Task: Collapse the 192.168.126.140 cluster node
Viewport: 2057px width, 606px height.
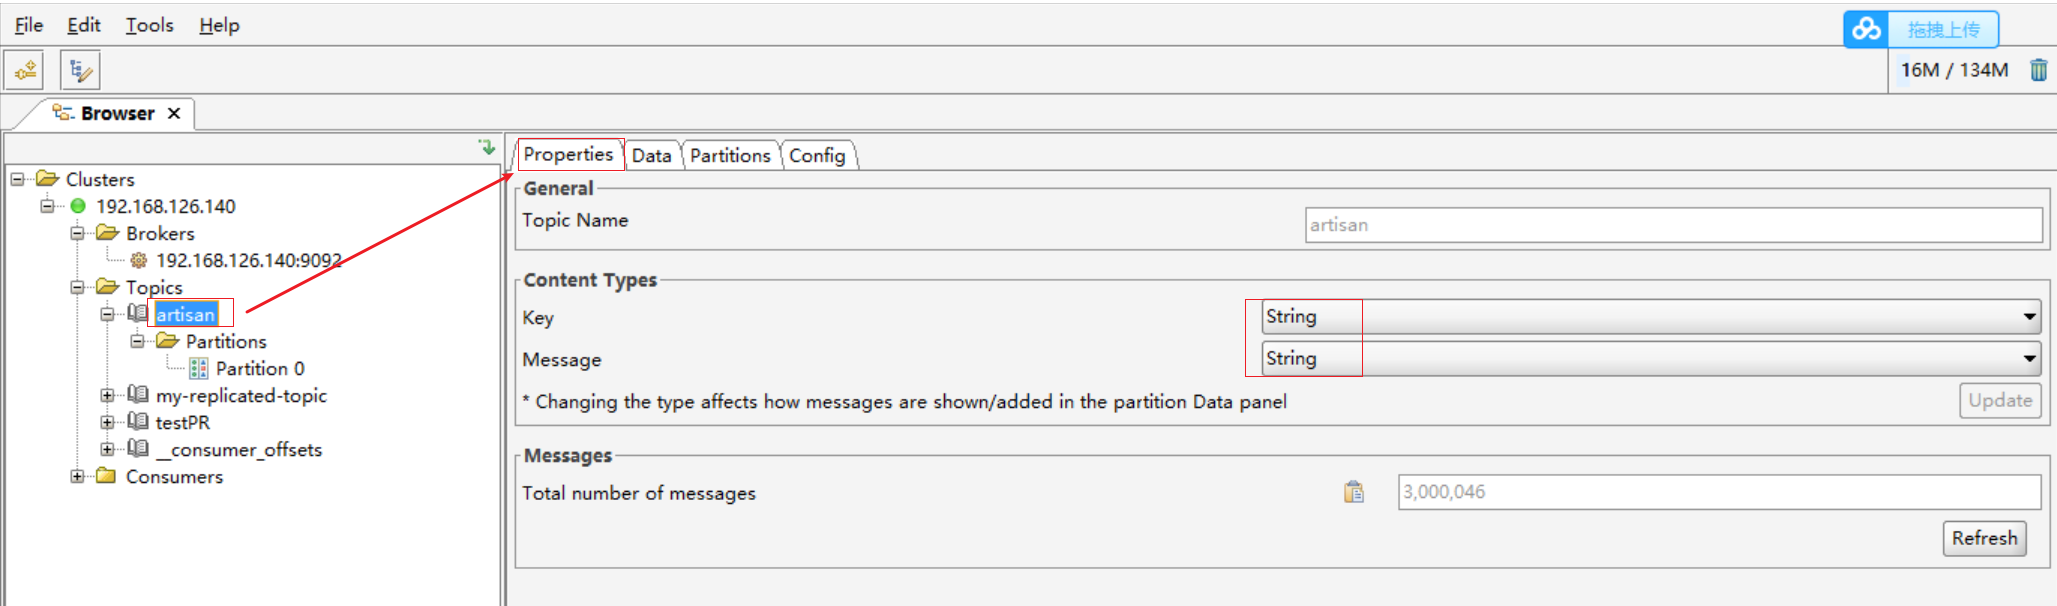Action: (47, 206)
